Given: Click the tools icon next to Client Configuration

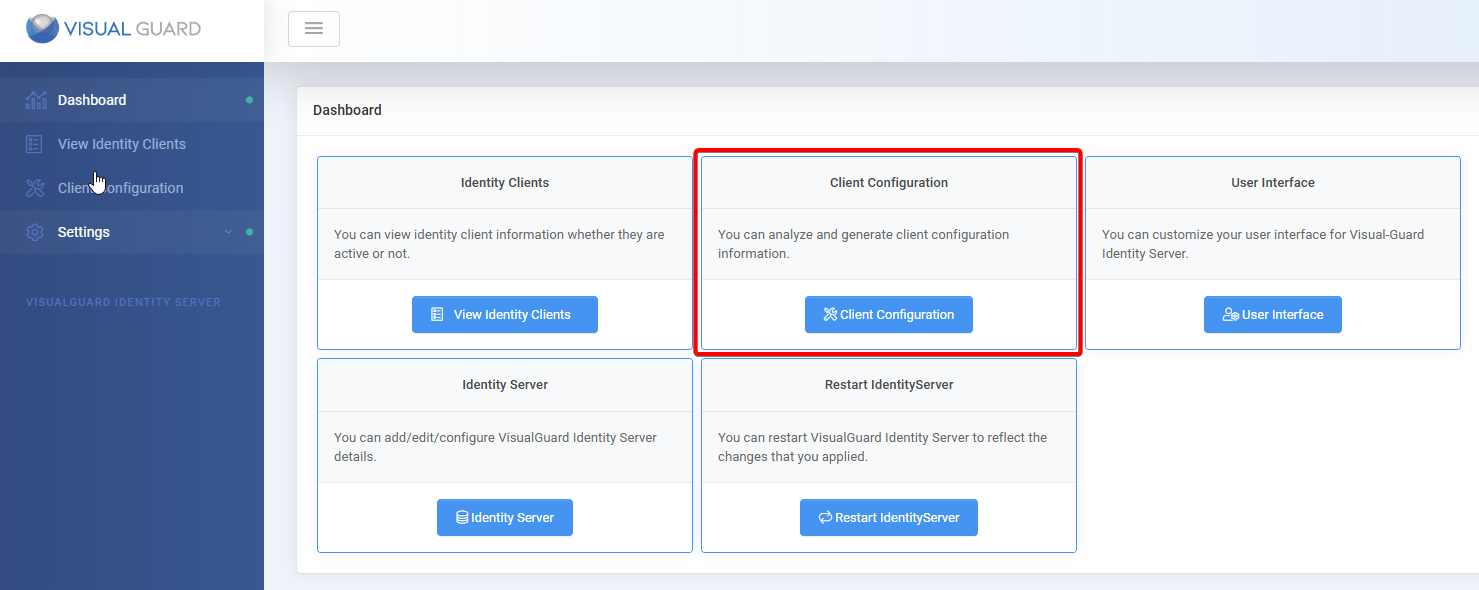Looking at the screenshot, I should [36, 187].
